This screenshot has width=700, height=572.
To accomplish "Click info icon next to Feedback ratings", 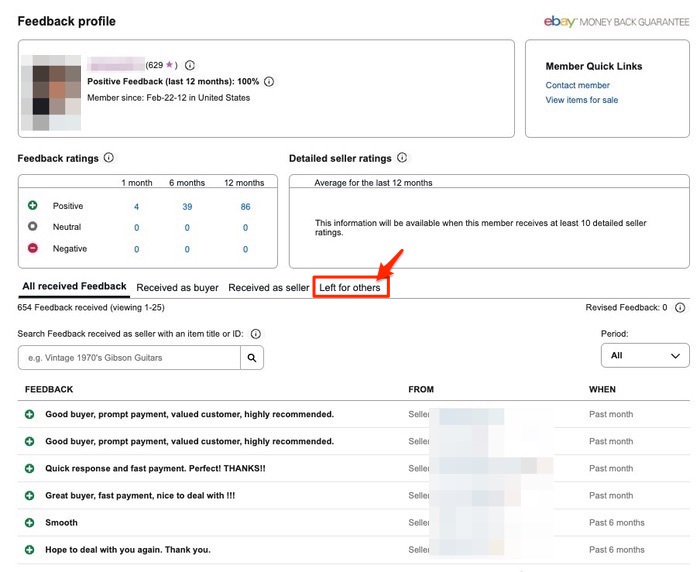I will point(109,158).
